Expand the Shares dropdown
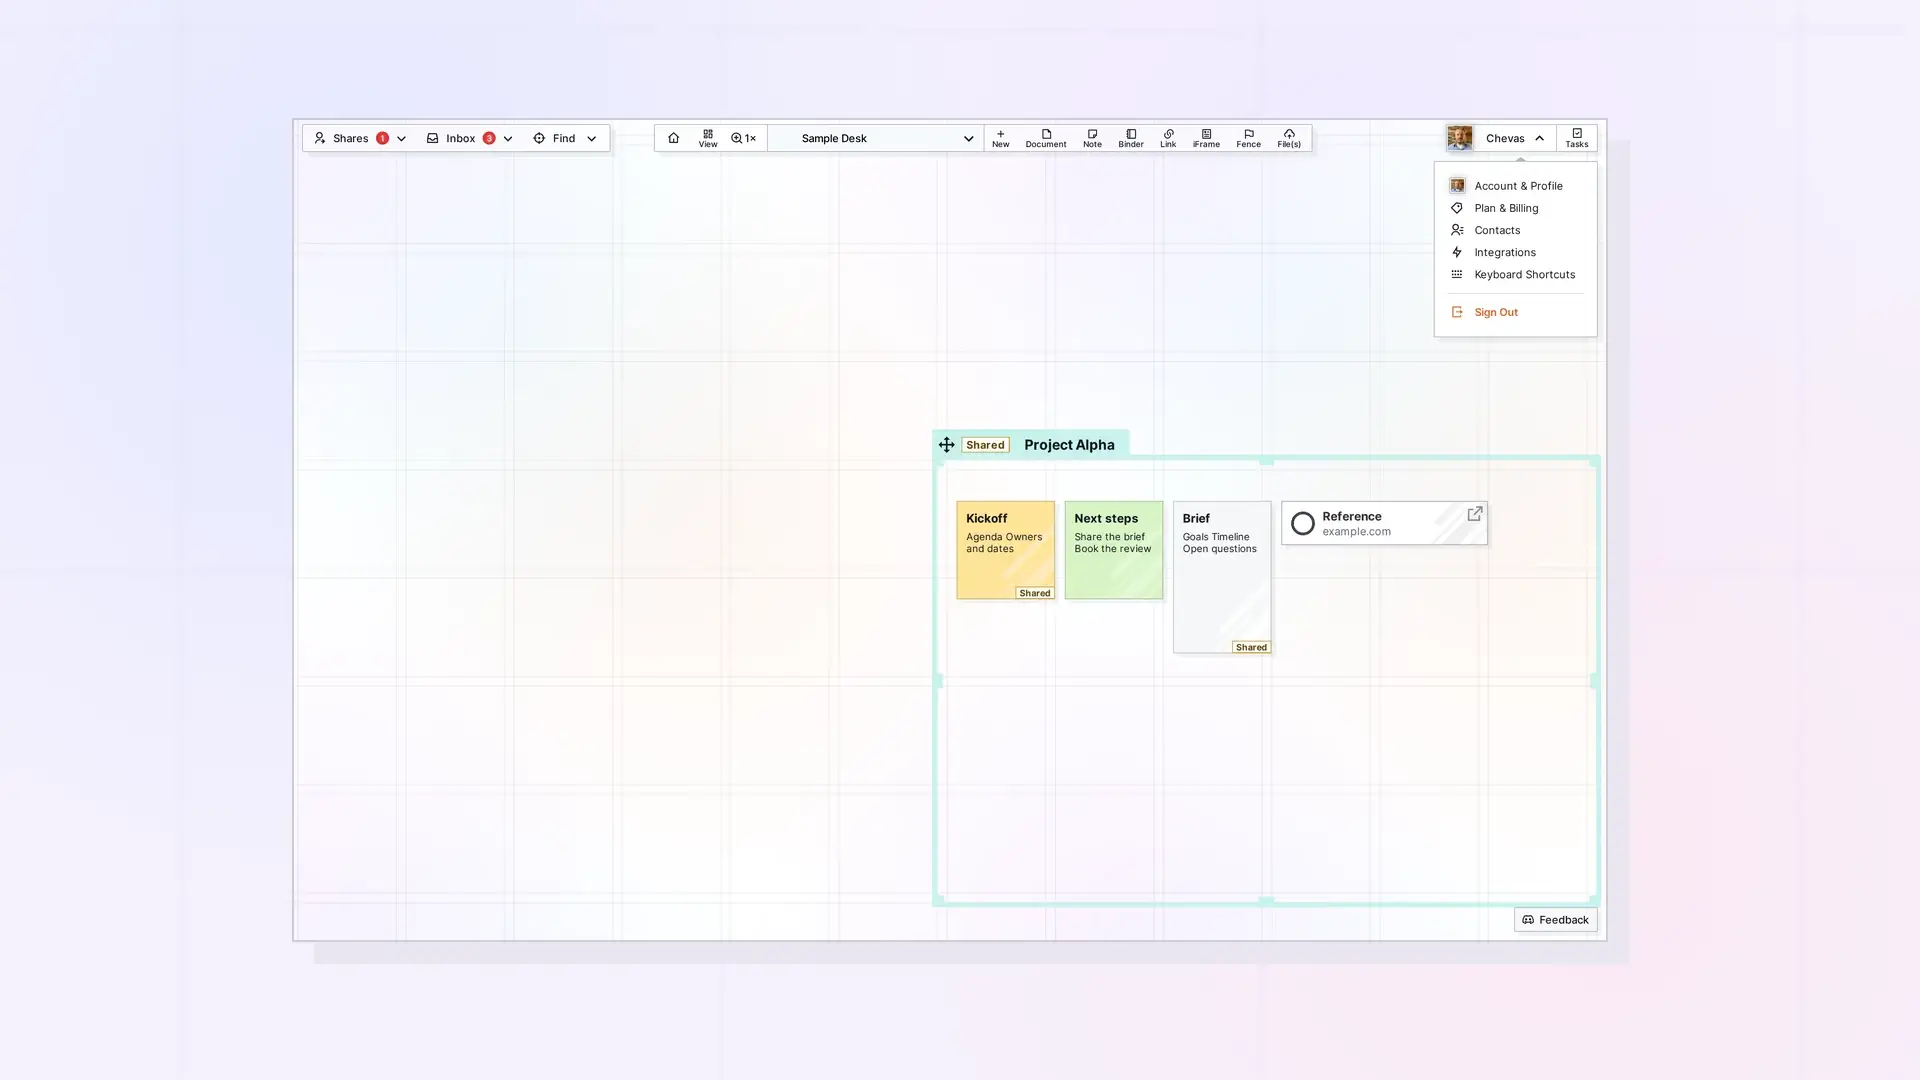The image size is (1920, 1080). tap(401, 139)
